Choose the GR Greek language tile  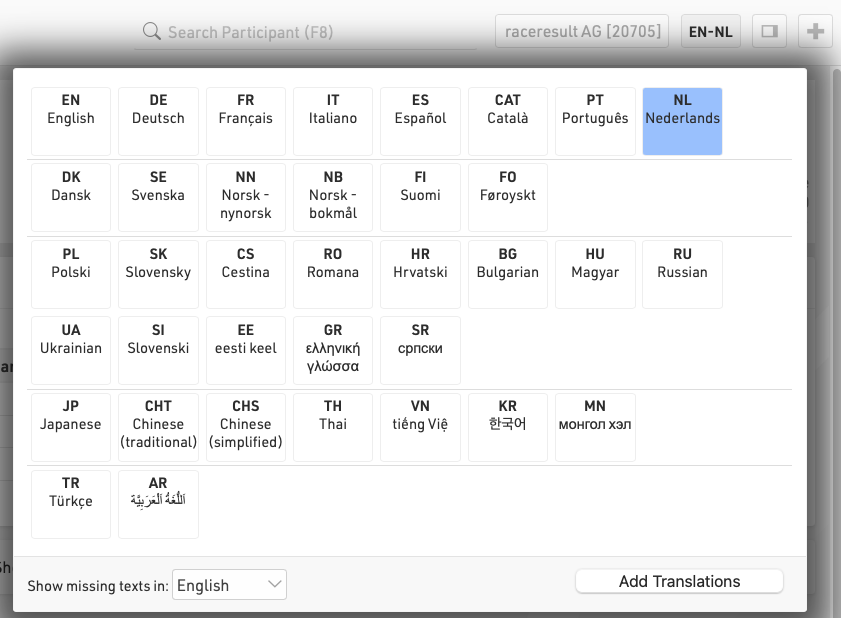tap(333, 350)
